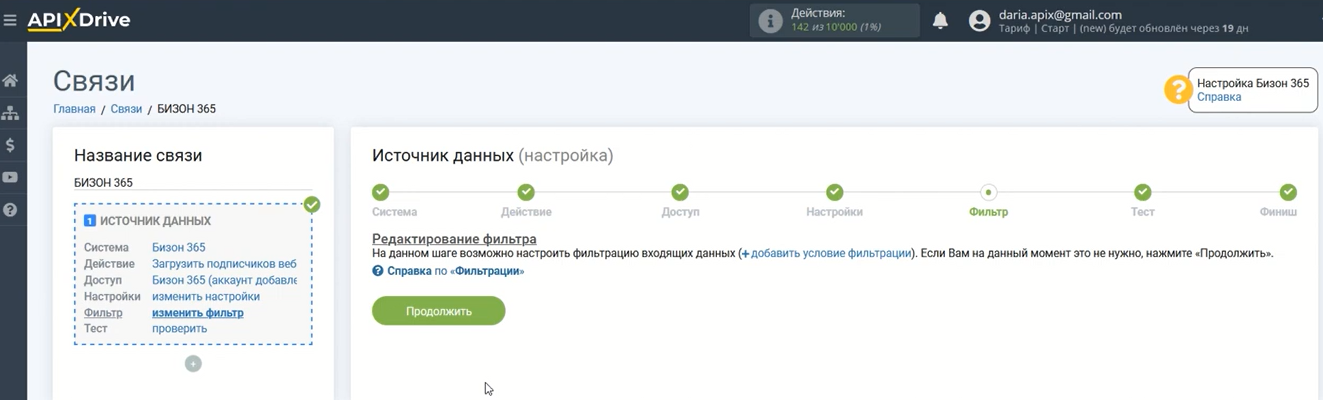
Task: Click the daria.apix@gmail.com account email
Action: (1060, 15)
